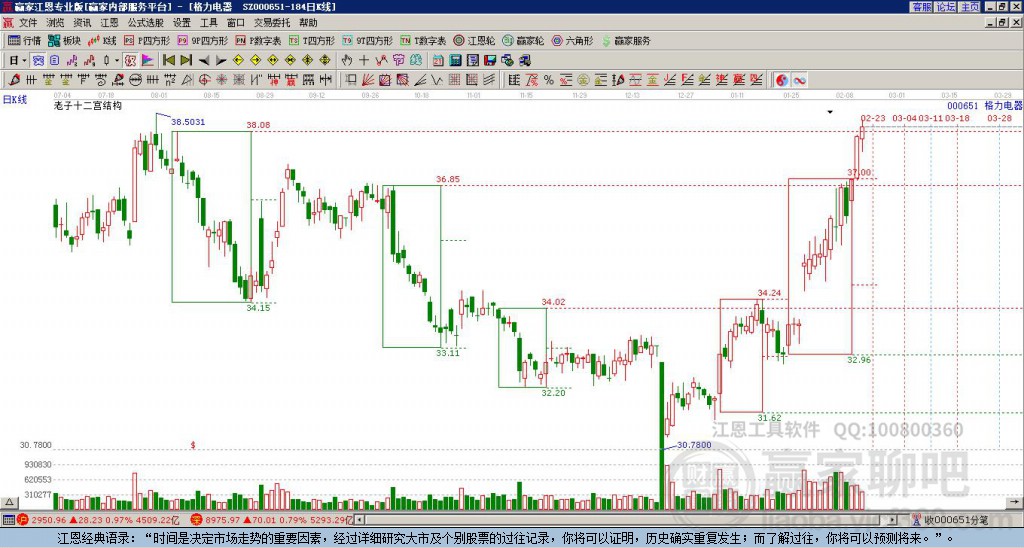Screen dimensions: 1024x548
Task: Open the 9T四方形 tool
Action: tap(368, 40)
